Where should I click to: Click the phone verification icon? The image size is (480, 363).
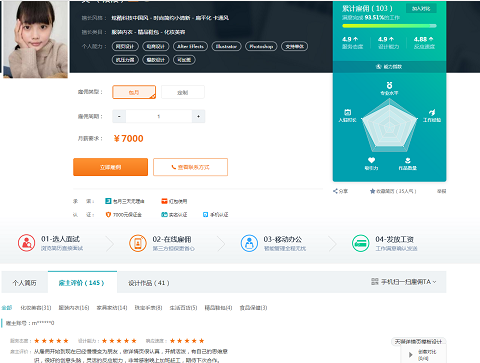point(206,215)
